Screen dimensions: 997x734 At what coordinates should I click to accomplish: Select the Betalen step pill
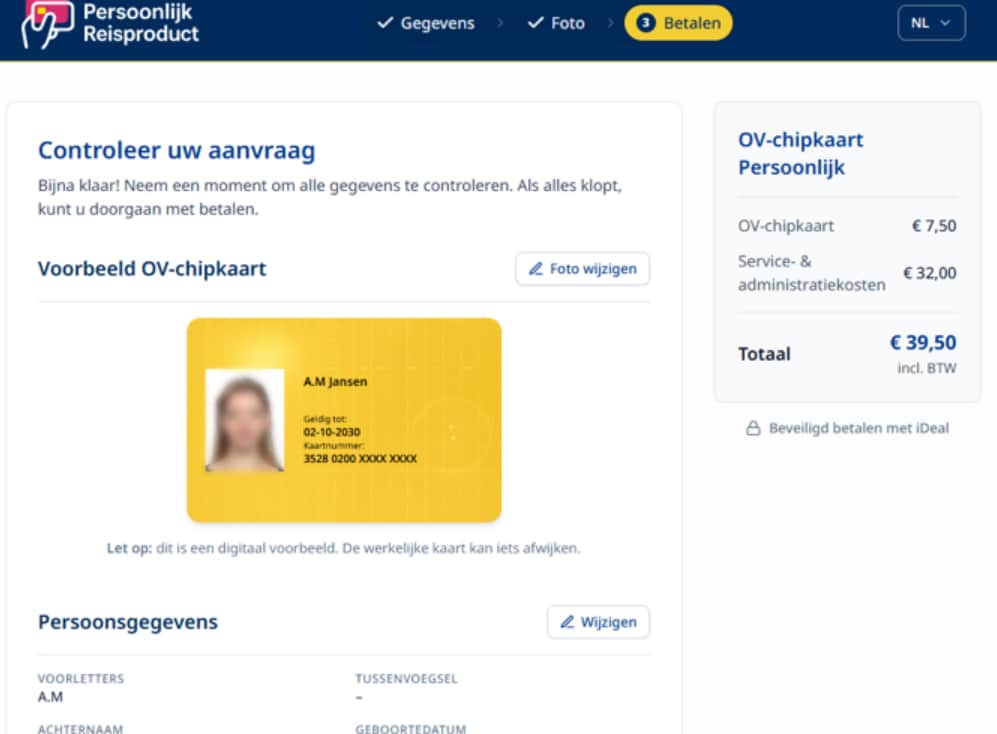click(679, 23)
